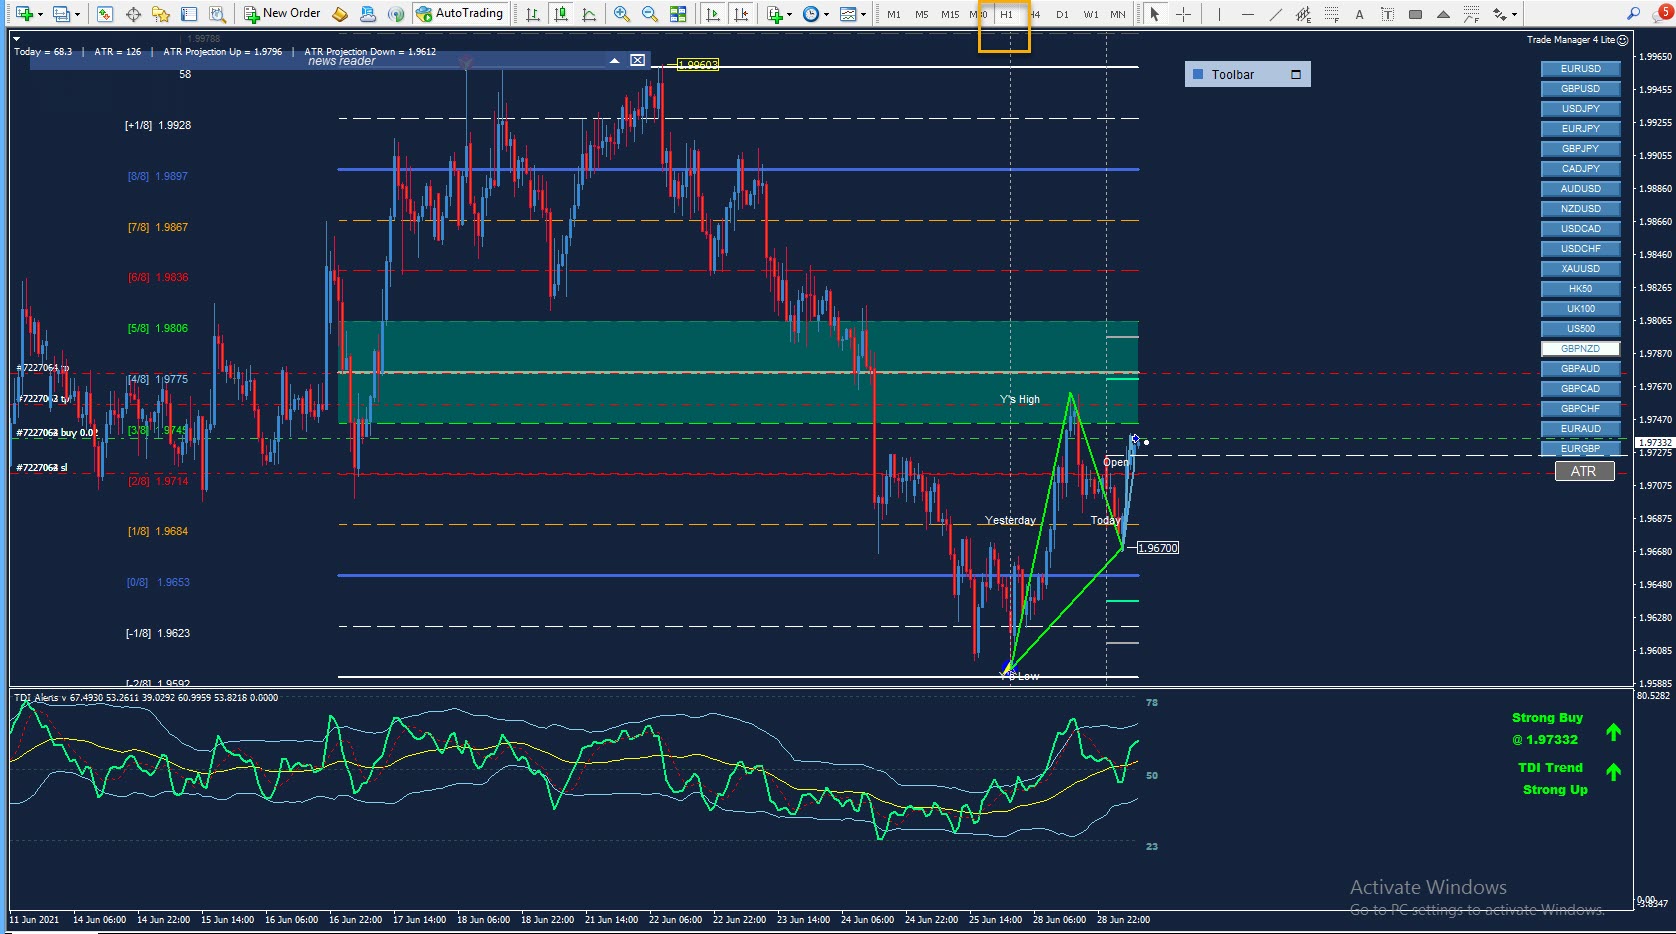Viewport: 1676px width, 934px height.
Task: Switch to the H1 timeframe
Action: tap(1007, 14)
